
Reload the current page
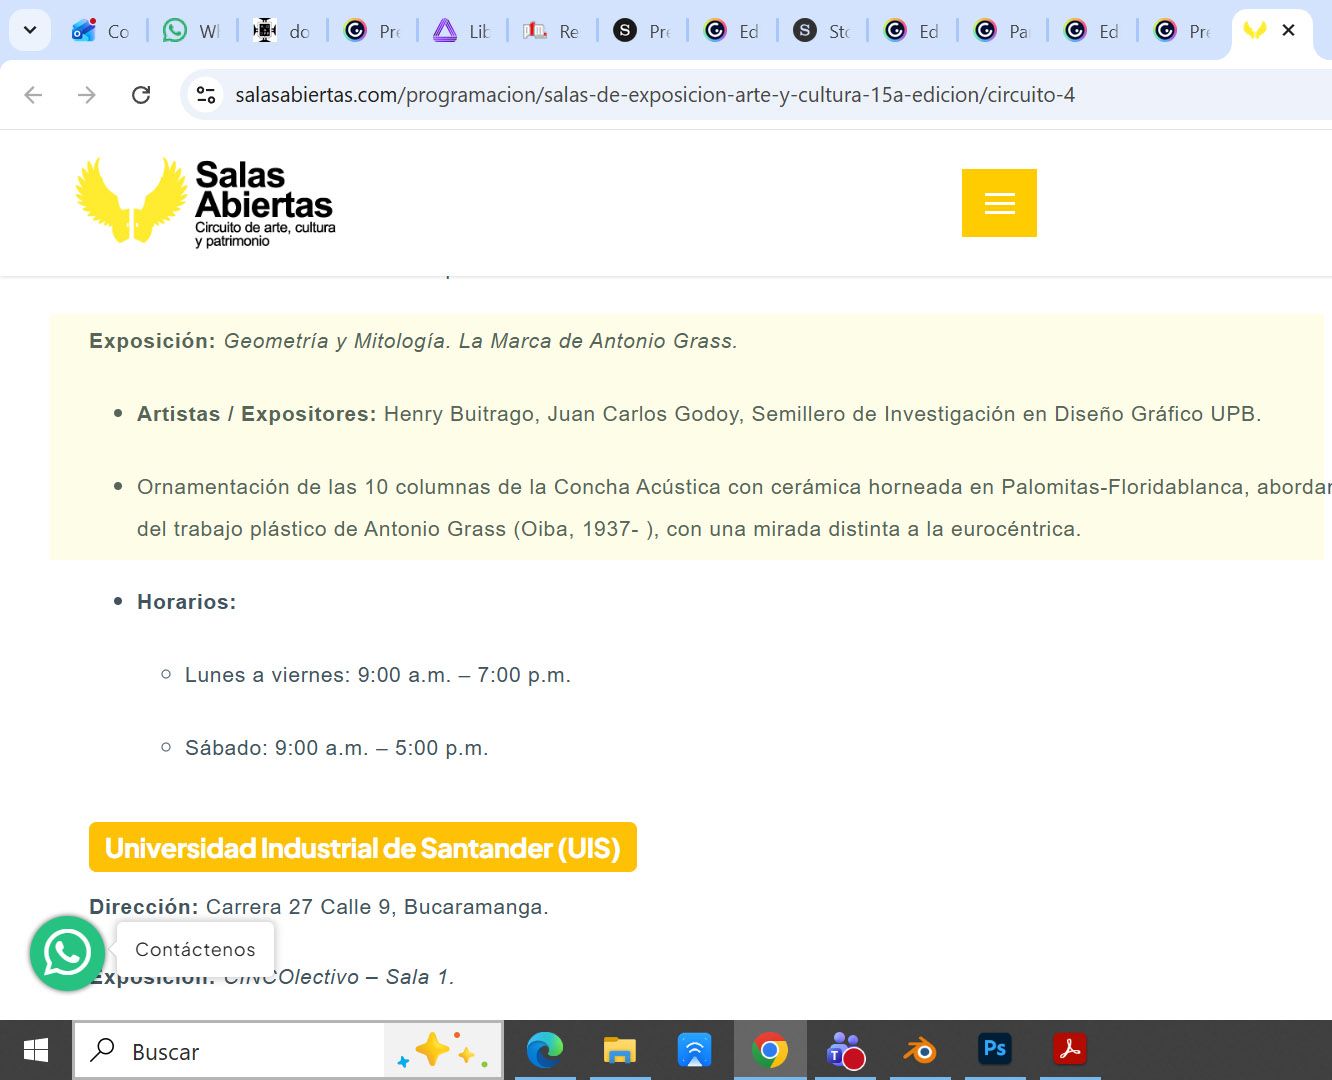(x=141, y=95)
